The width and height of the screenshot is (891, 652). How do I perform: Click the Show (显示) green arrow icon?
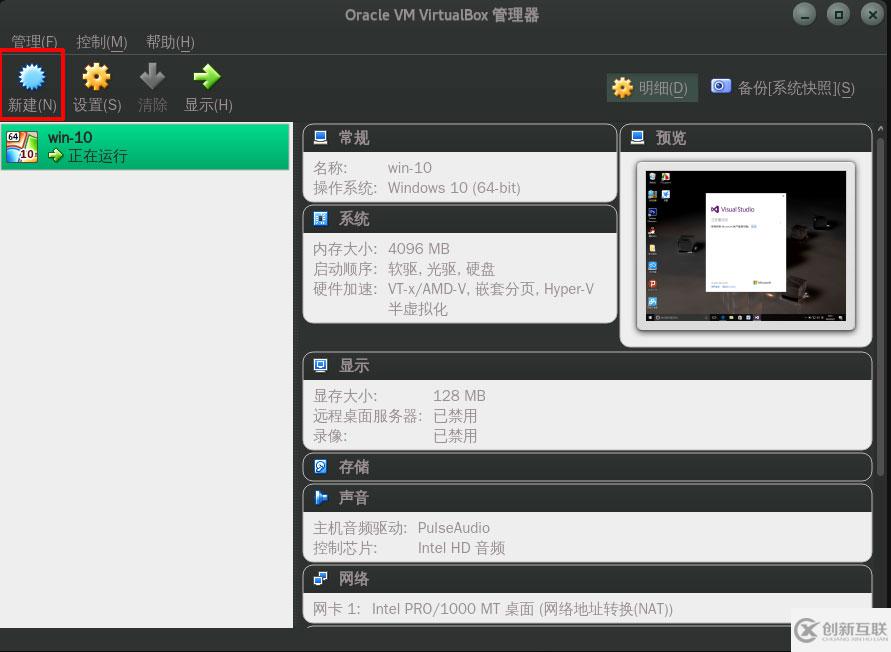point(207,77)
